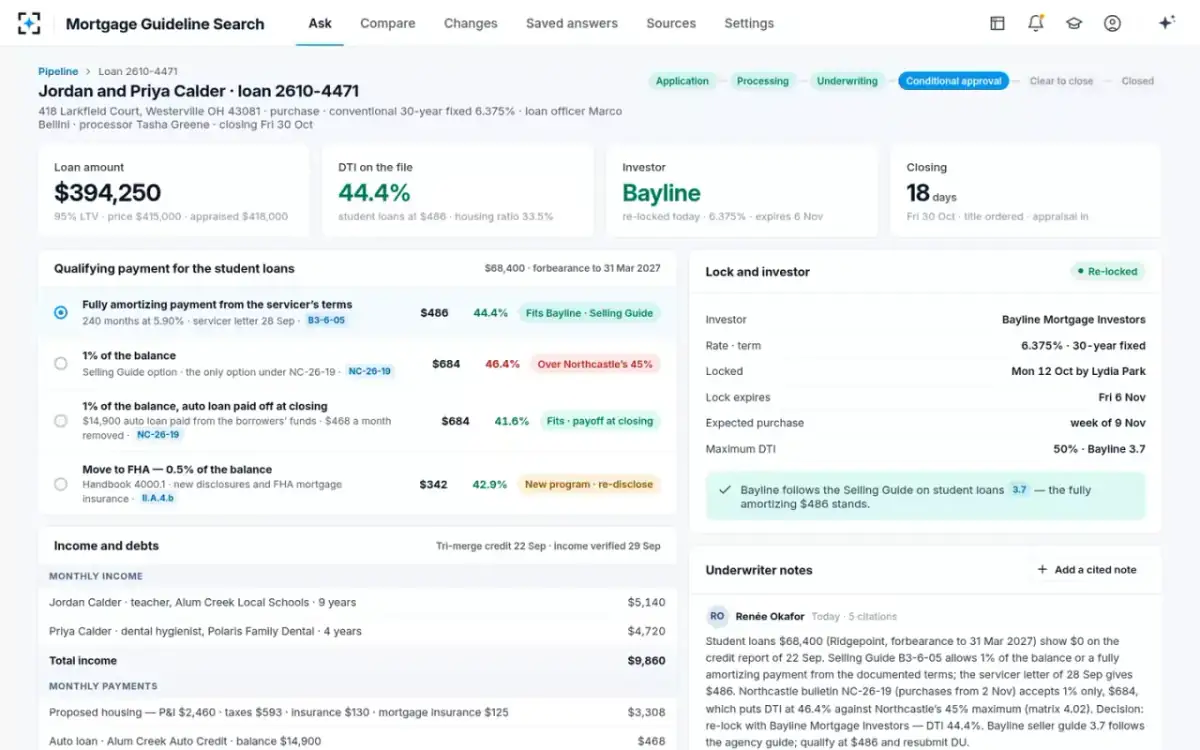Click the 50% · Bayline 3.7 maximum DTI
Screen dimensions: 1200x750
tap(1099, 449)
